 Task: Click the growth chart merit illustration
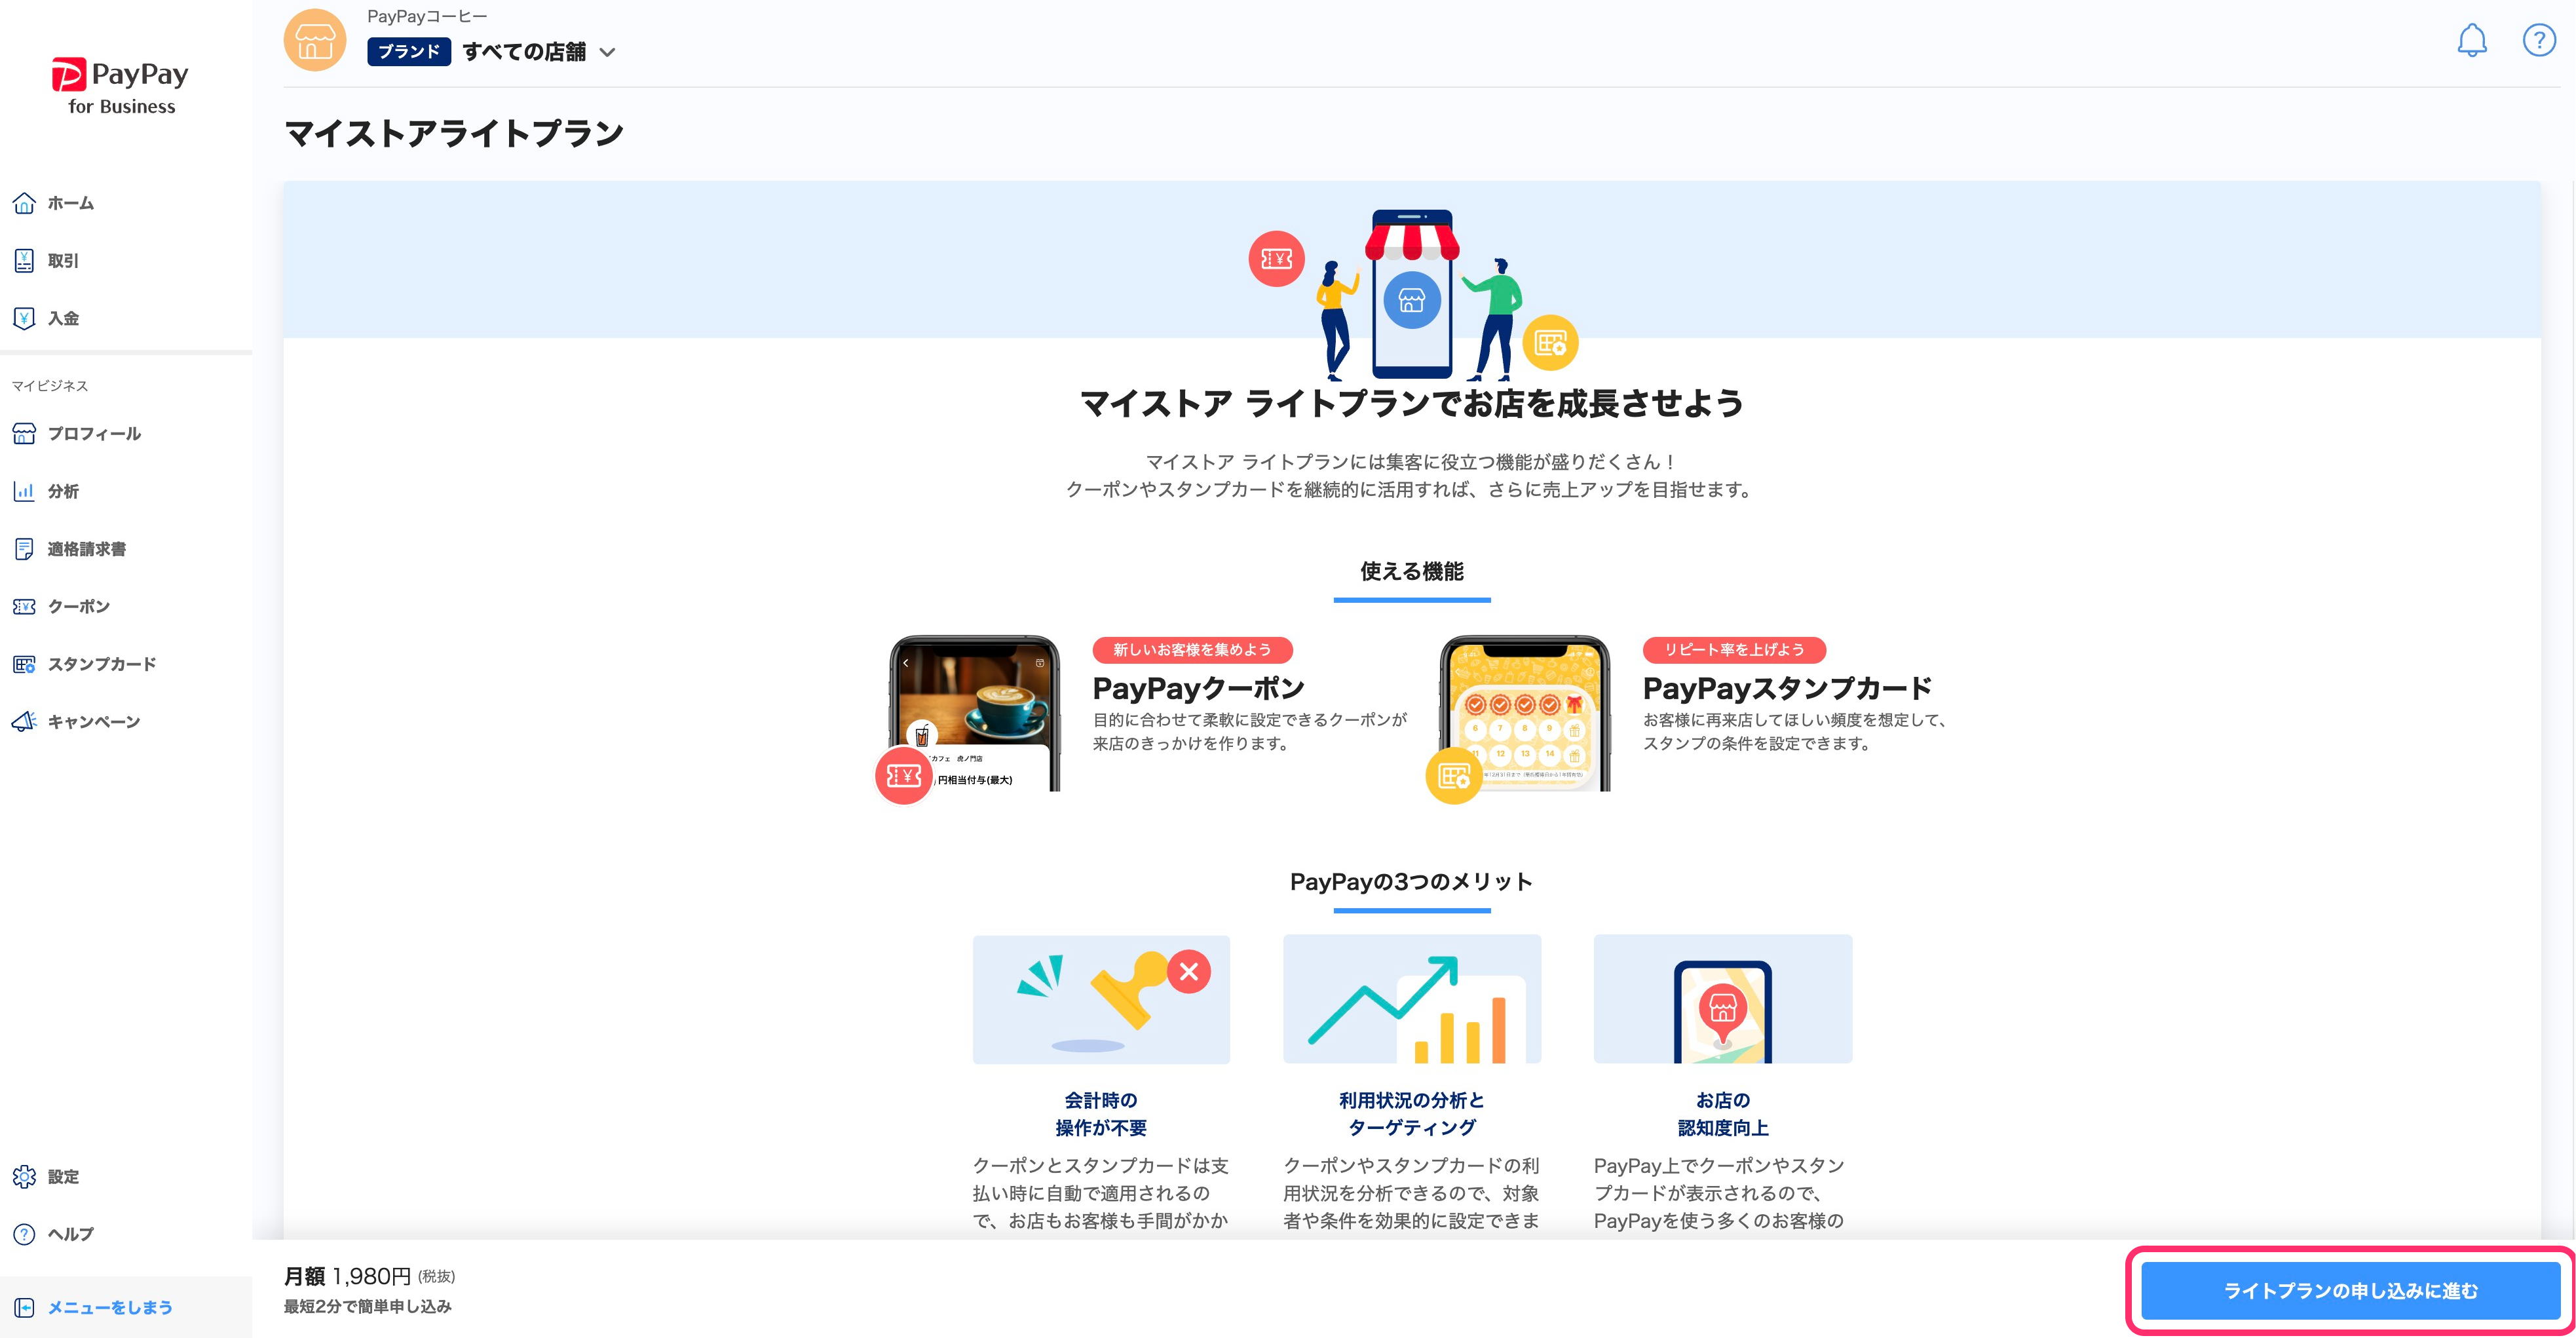(1411, 999)
